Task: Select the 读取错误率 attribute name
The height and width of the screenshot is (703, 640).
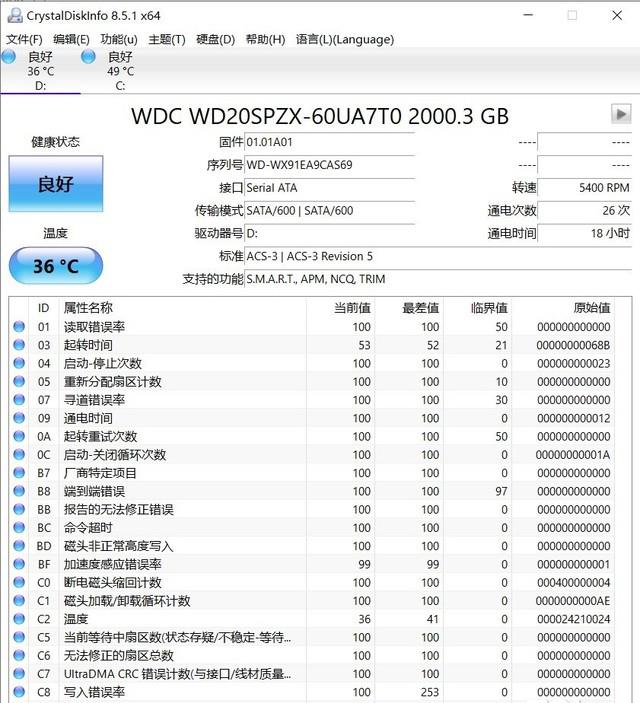Action: (94, 327)
